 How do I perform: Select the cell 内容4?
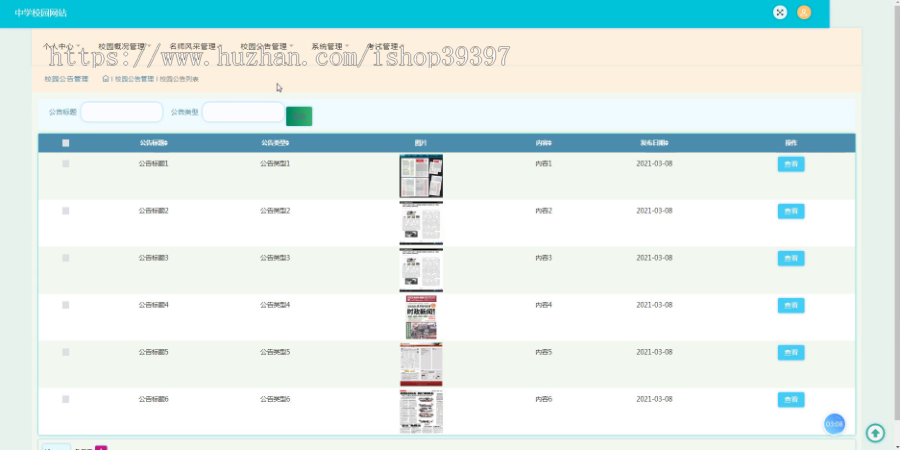coord(544,305)
